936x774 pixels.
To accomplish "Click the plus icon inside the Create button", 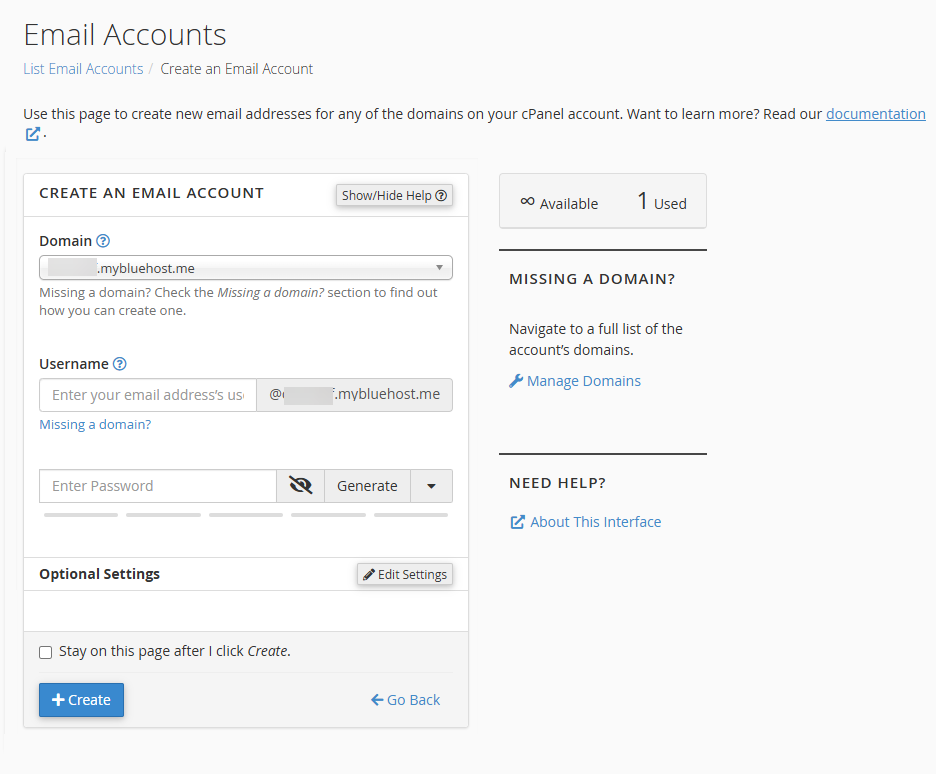I will (60, 700).
